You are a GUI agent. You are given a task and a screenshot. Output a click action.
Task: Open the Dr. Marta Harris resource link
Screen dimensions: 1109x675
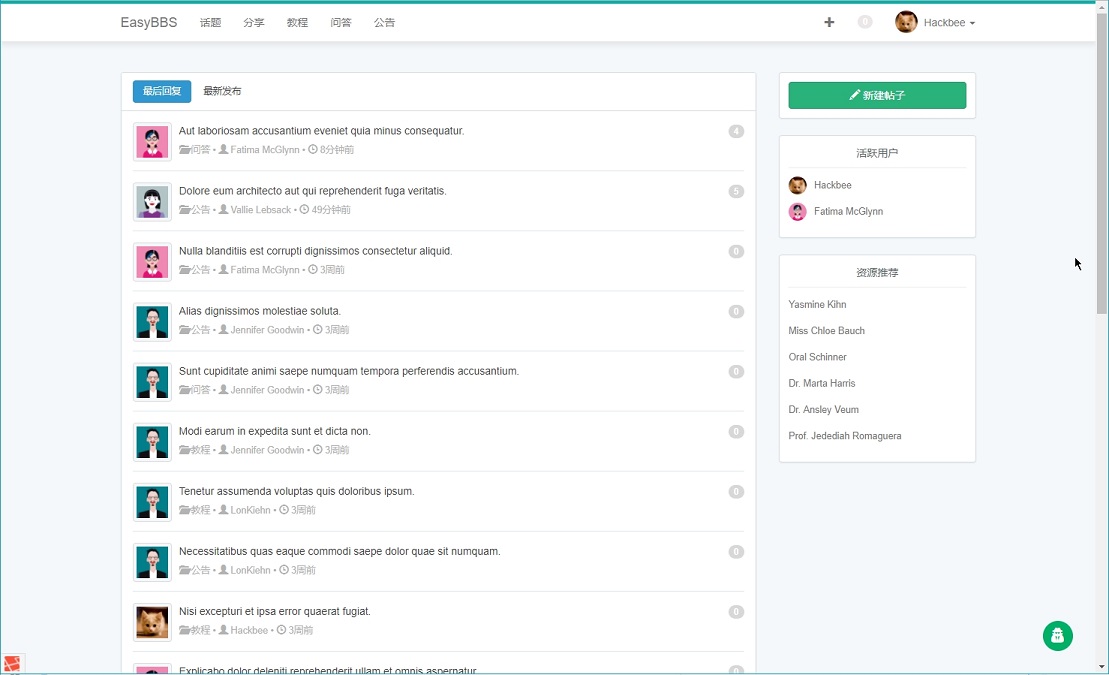pyautogui.click(x=821, y=383)
